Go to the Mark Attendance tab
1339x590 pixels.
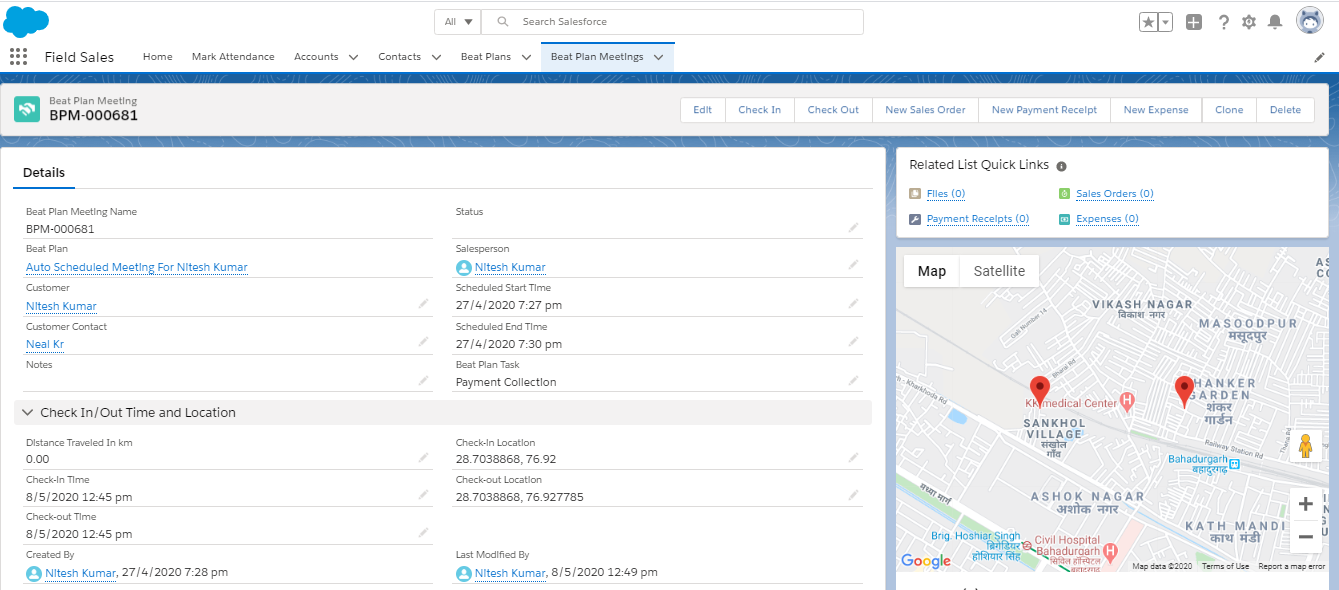tap(233, 57)
